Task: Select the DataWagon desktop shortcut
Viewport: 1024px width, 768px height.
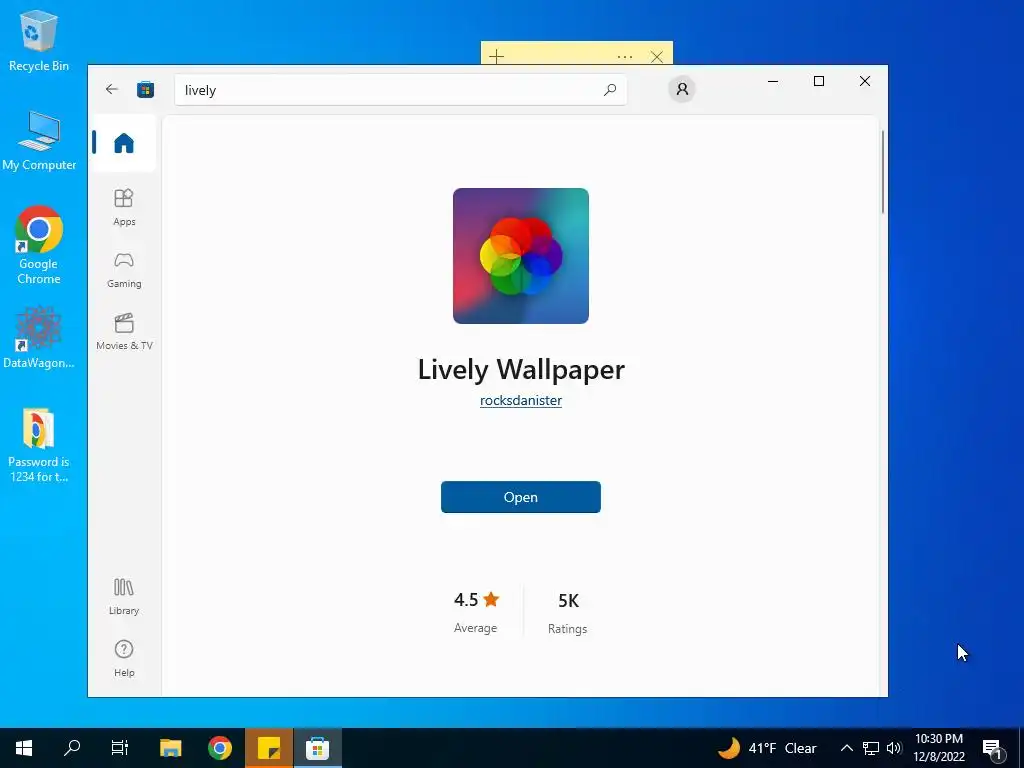Action: [x=39, y=338]
